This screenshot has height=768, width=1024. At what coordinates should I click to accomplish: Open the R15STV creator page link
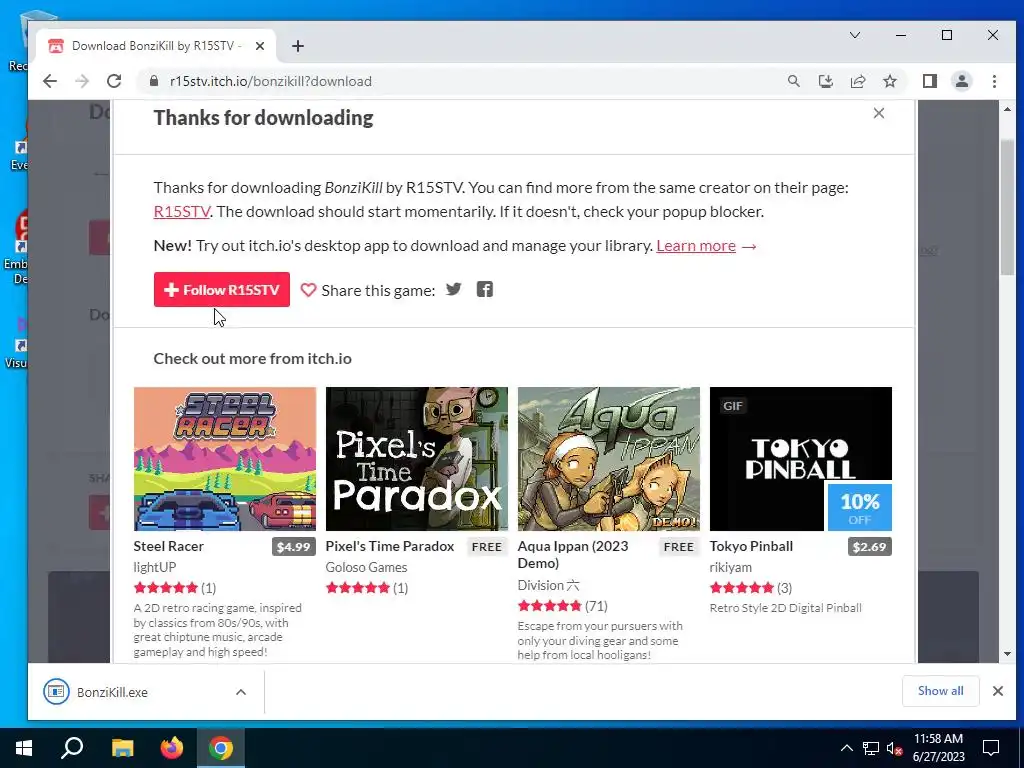(182, 212)
